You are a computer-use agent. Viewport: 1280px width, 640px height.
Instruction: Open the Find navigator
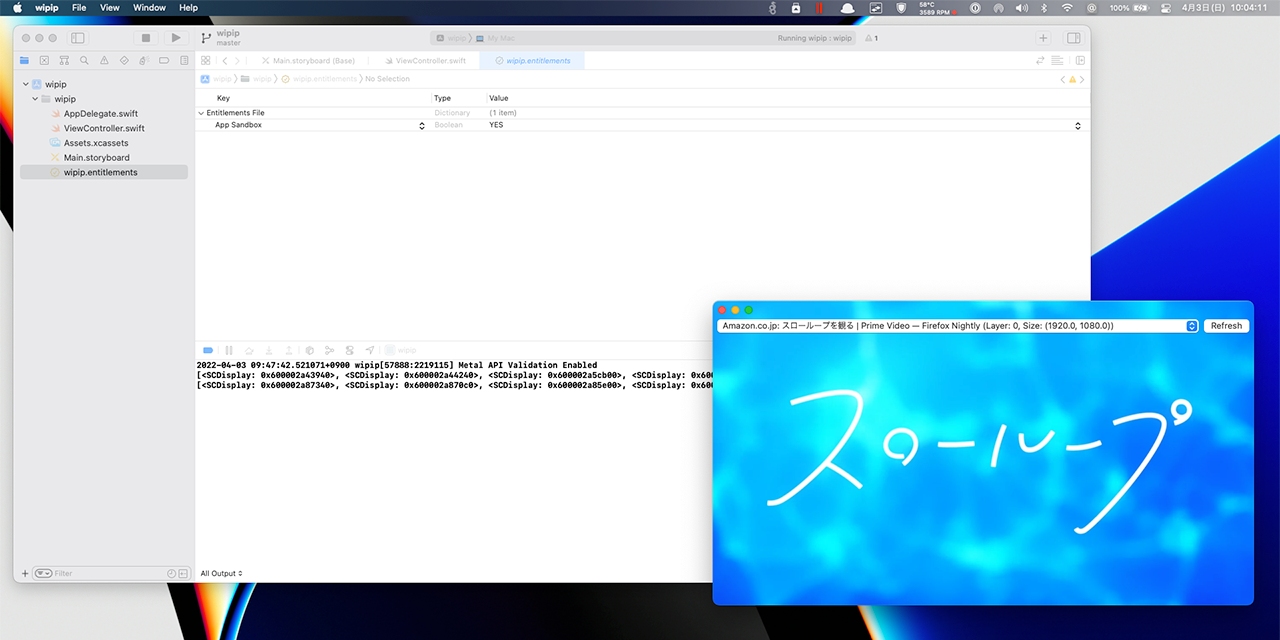tap(84, 60)
